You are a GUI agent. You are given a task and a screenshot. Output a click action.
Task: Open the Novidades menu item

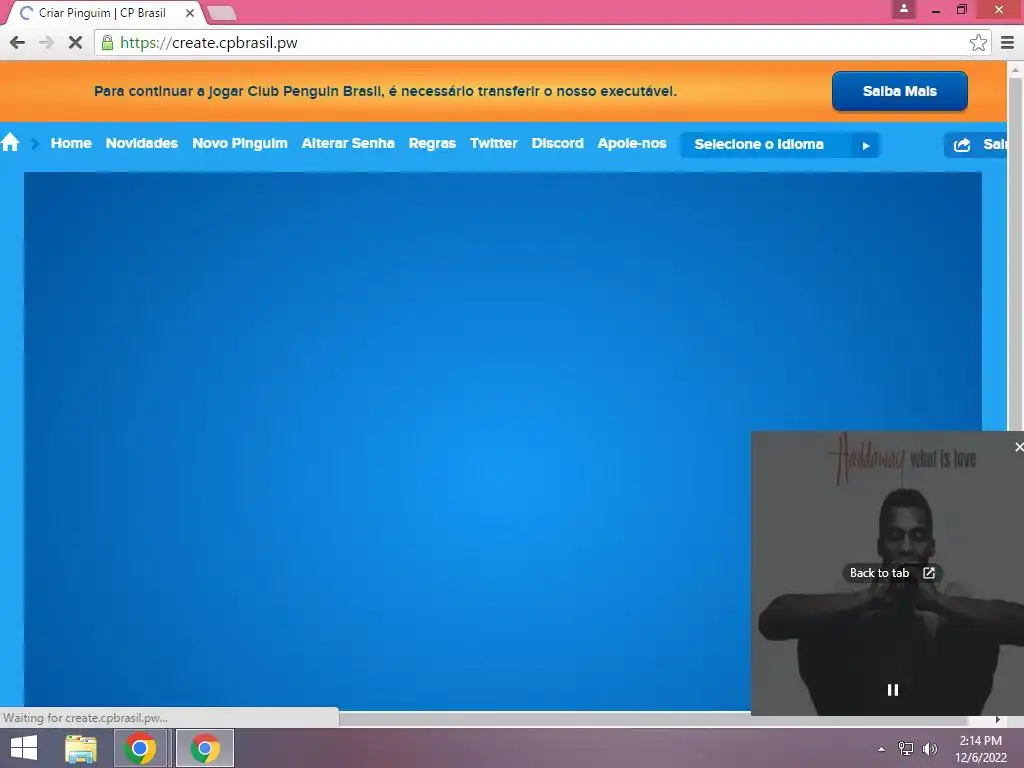click(x=142, y=143)
